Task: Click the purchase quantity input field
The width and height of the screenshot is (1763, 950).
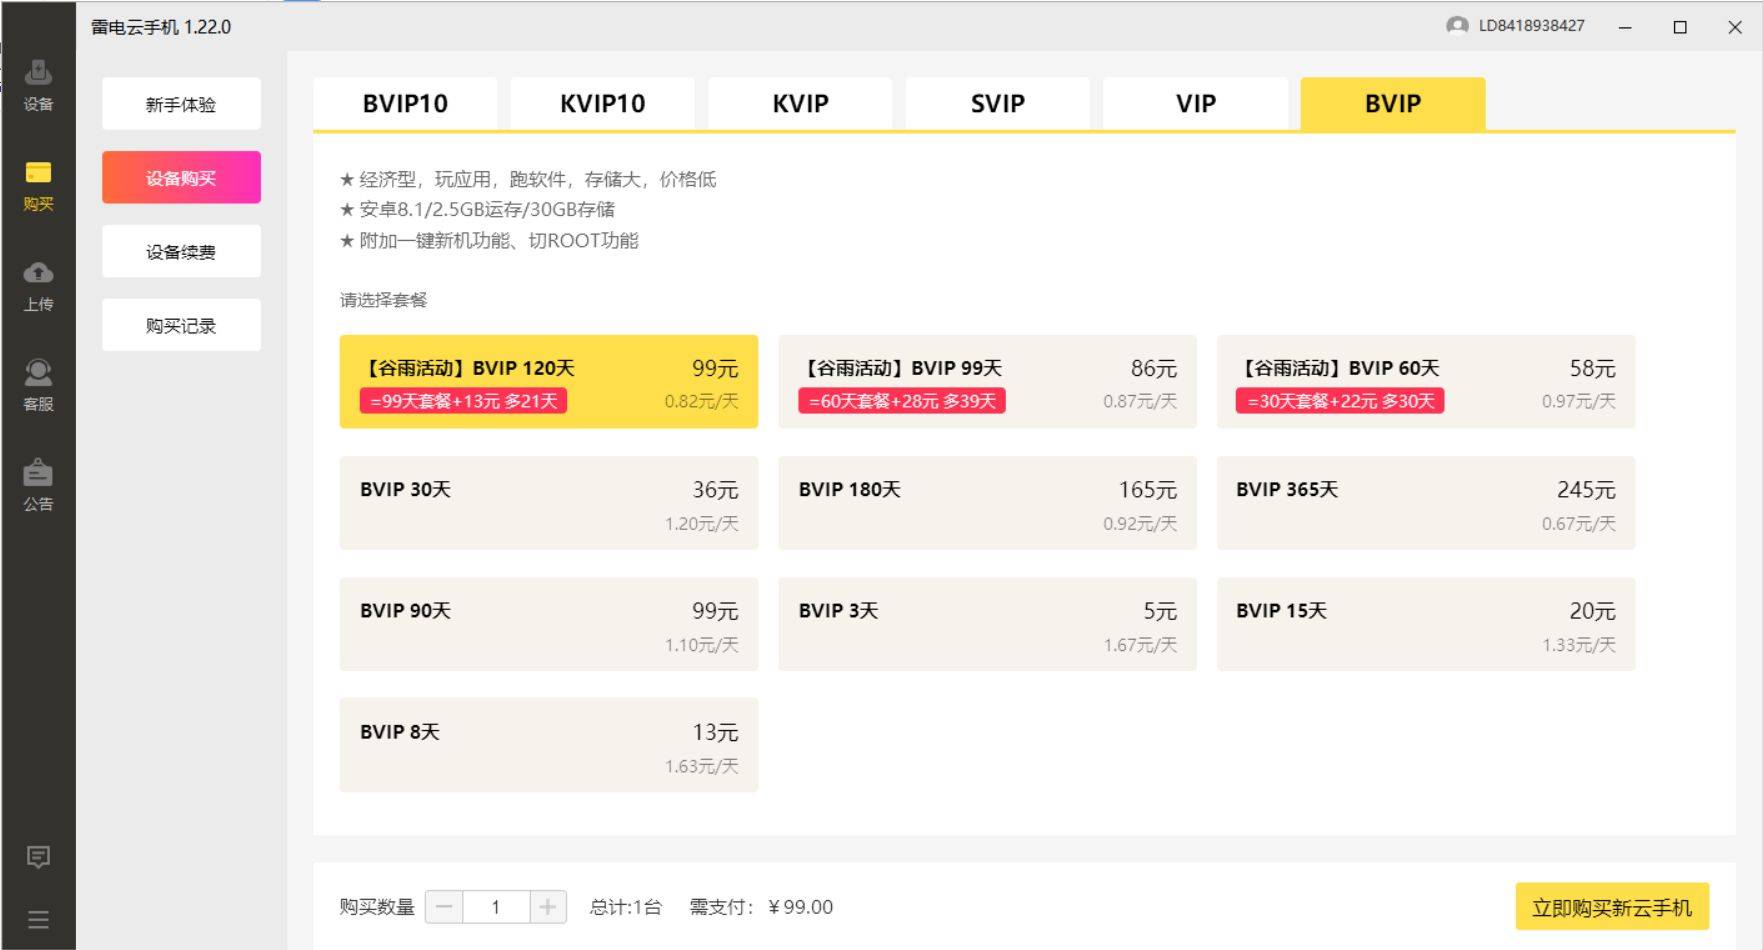Action: coord(496,907)
